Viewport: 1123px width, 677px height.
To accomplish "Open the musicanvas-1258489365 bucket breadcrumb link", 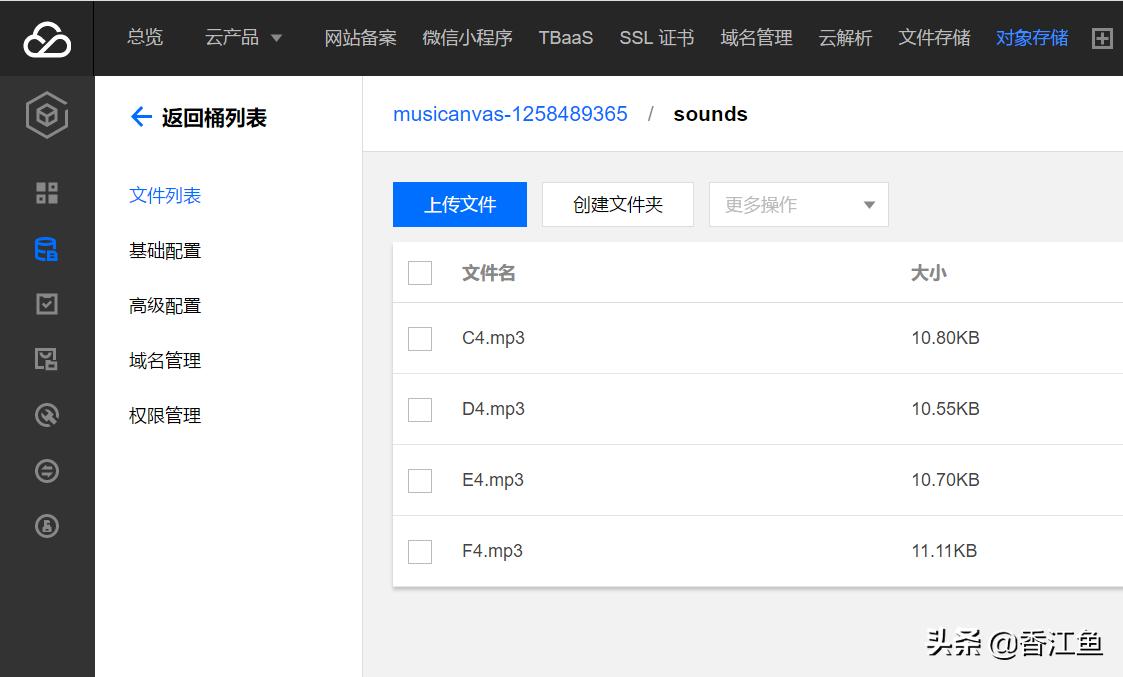I will 510,114.
